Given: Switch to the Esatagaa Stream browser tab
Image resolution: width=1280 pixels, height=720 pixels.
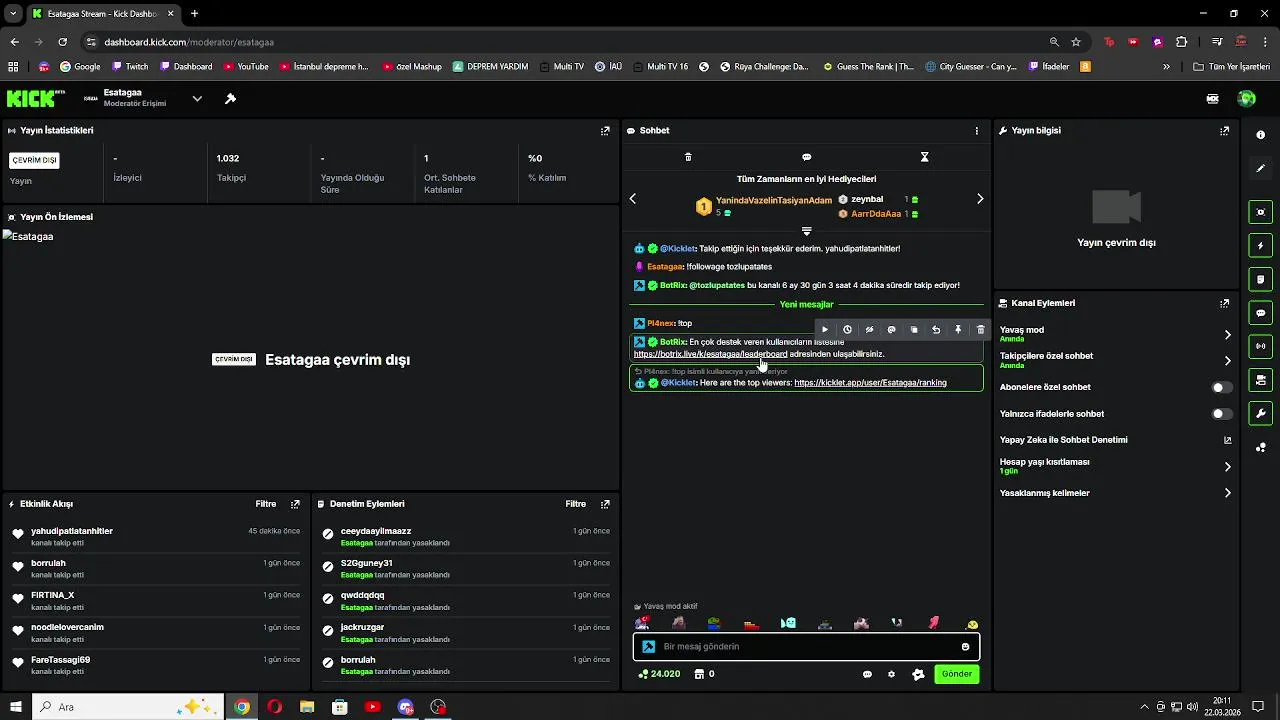Looking at the screenshot, I should coord(102,14).
